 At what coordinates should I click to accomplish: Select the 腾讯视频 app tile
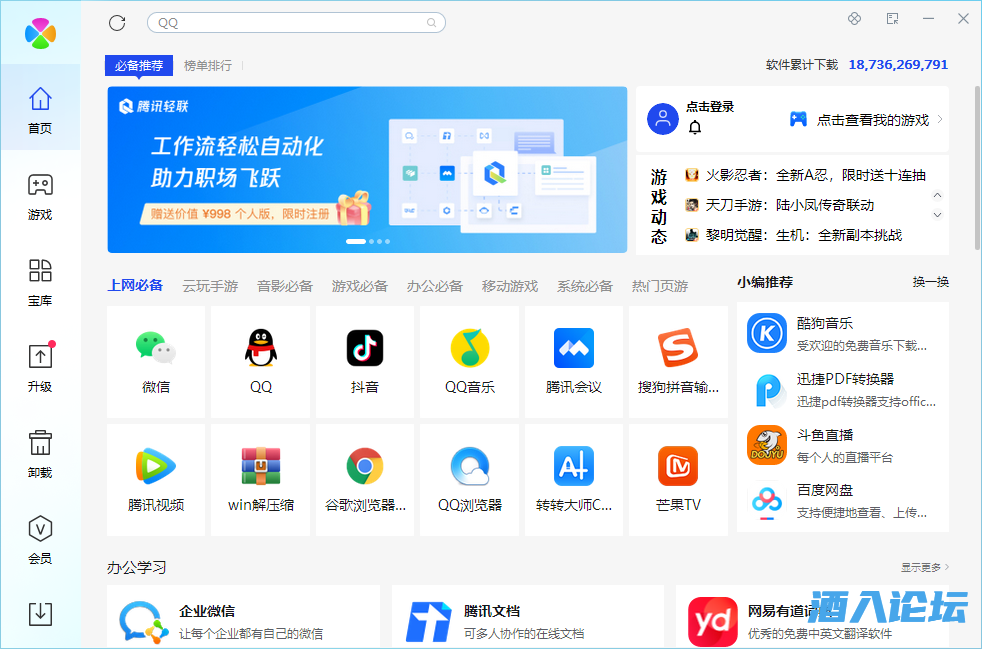coord(156,480)
